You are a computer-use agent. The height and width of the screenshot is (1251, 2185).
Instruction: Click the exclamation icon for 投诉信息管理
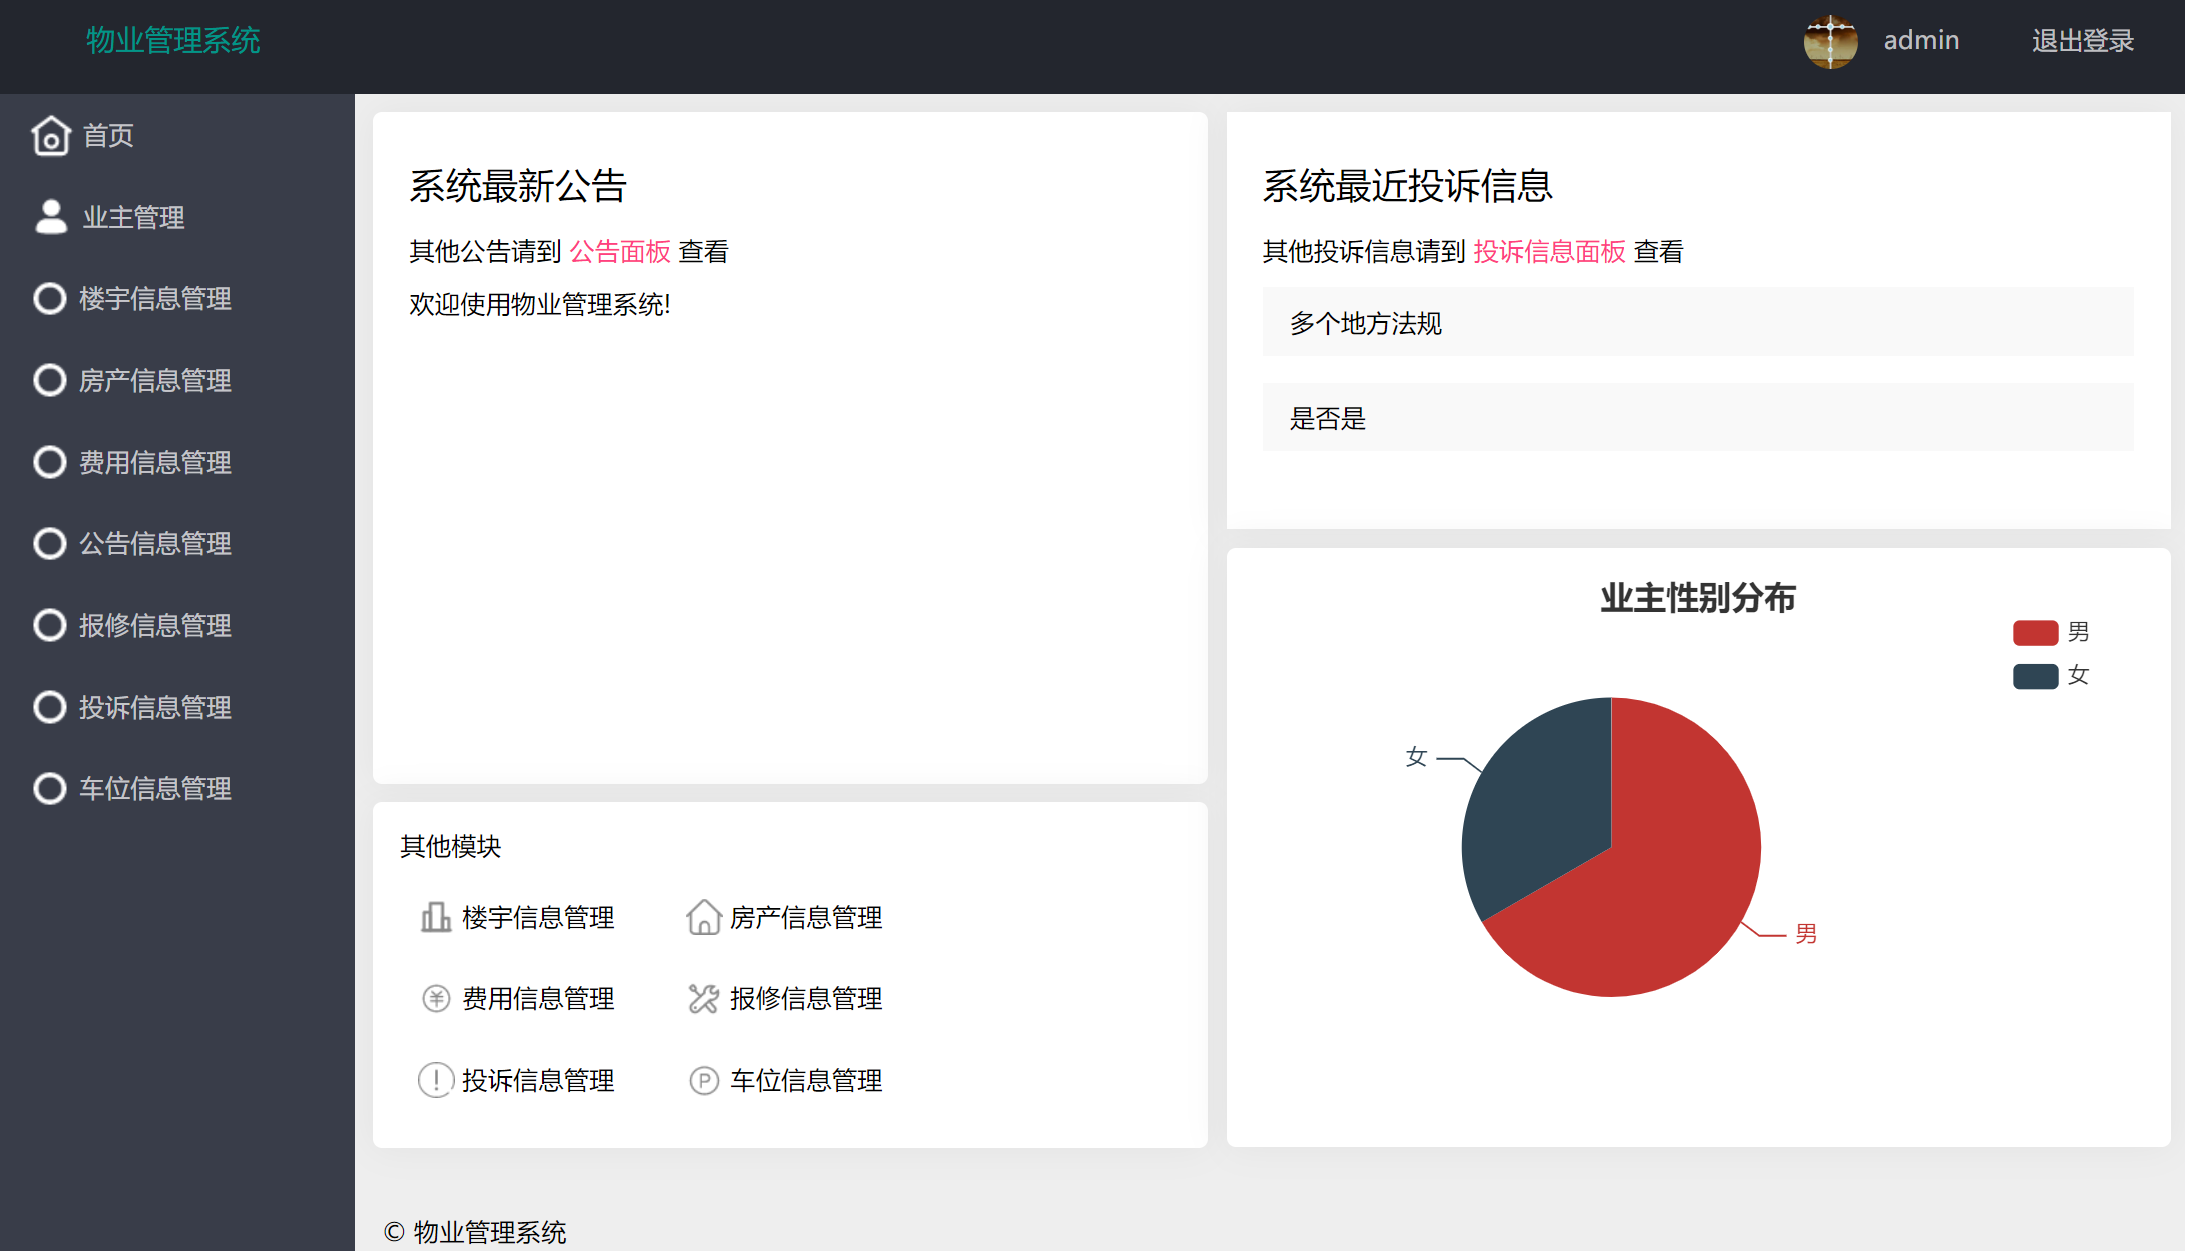click(436, 1080)
